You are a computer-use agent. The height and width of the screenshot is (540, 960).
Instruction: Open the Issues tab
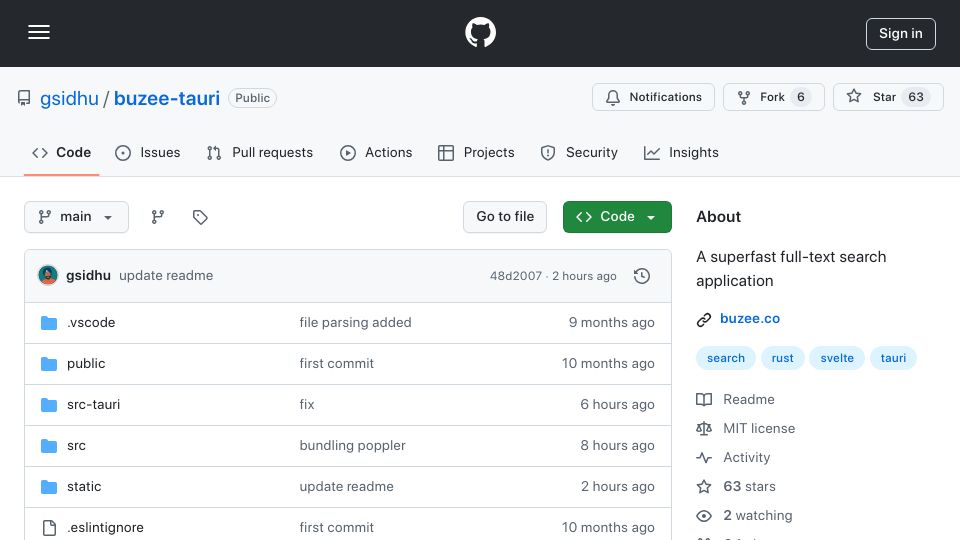point(148,152)
